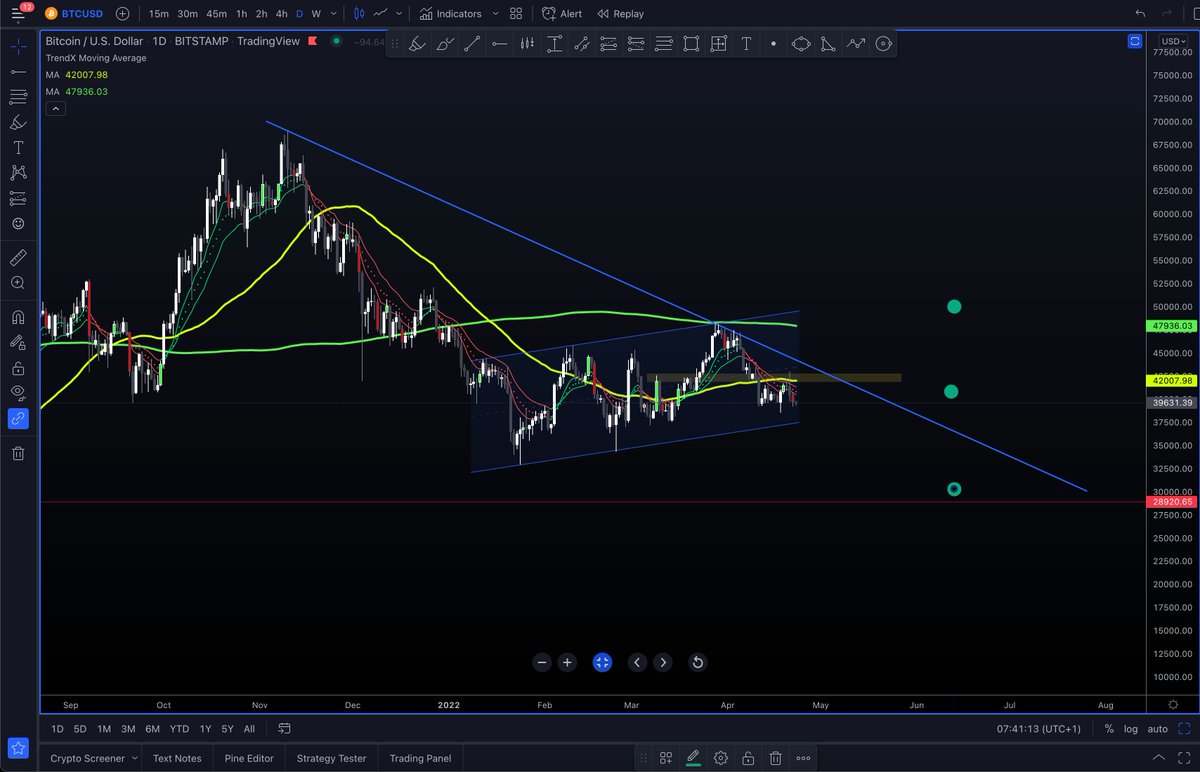This screenshot has height=772, width=1200.
Task: Expand the chart type dropdown
Action: click(x=399, y=14)
